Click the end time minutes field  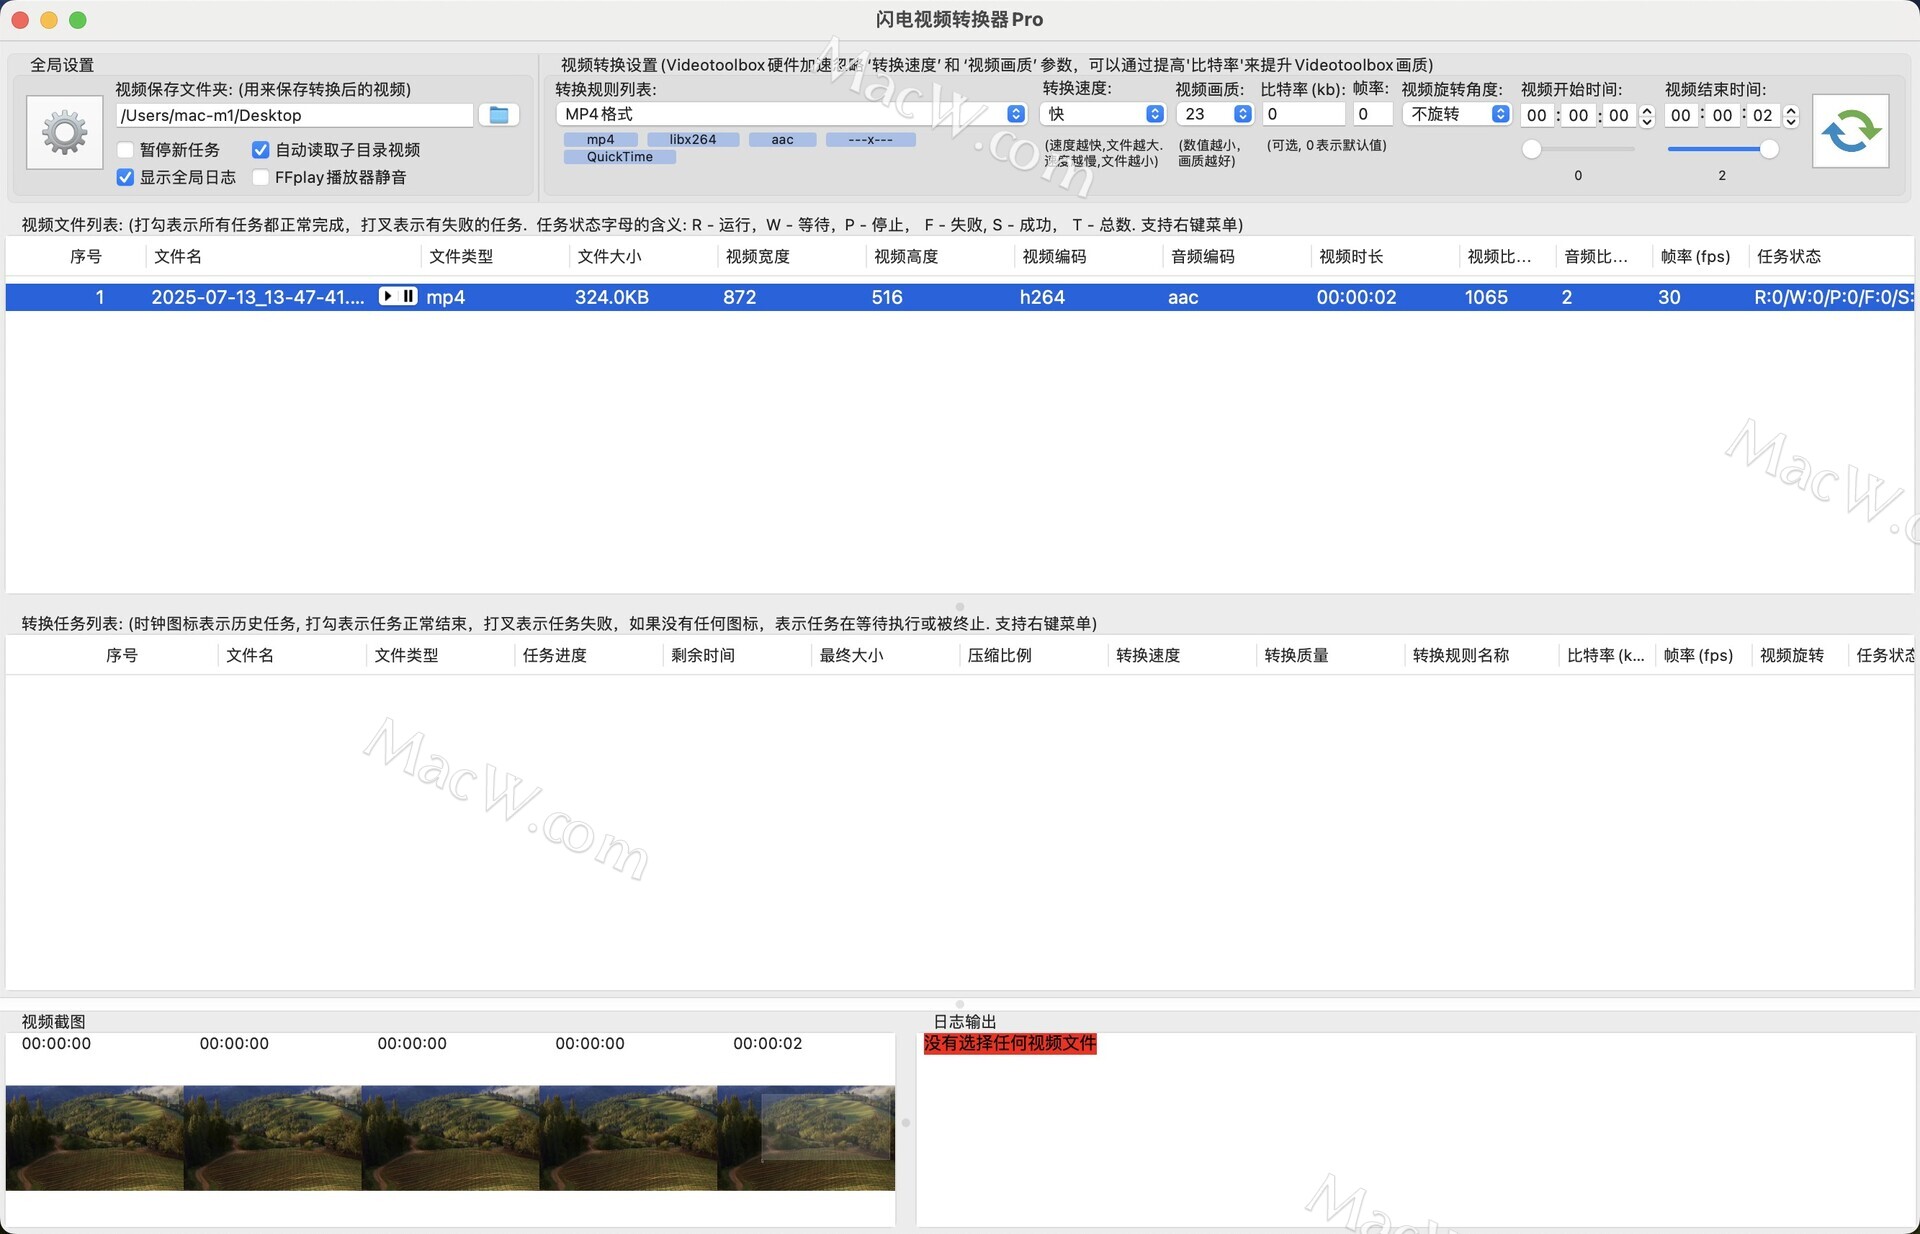coord(1722,115)
